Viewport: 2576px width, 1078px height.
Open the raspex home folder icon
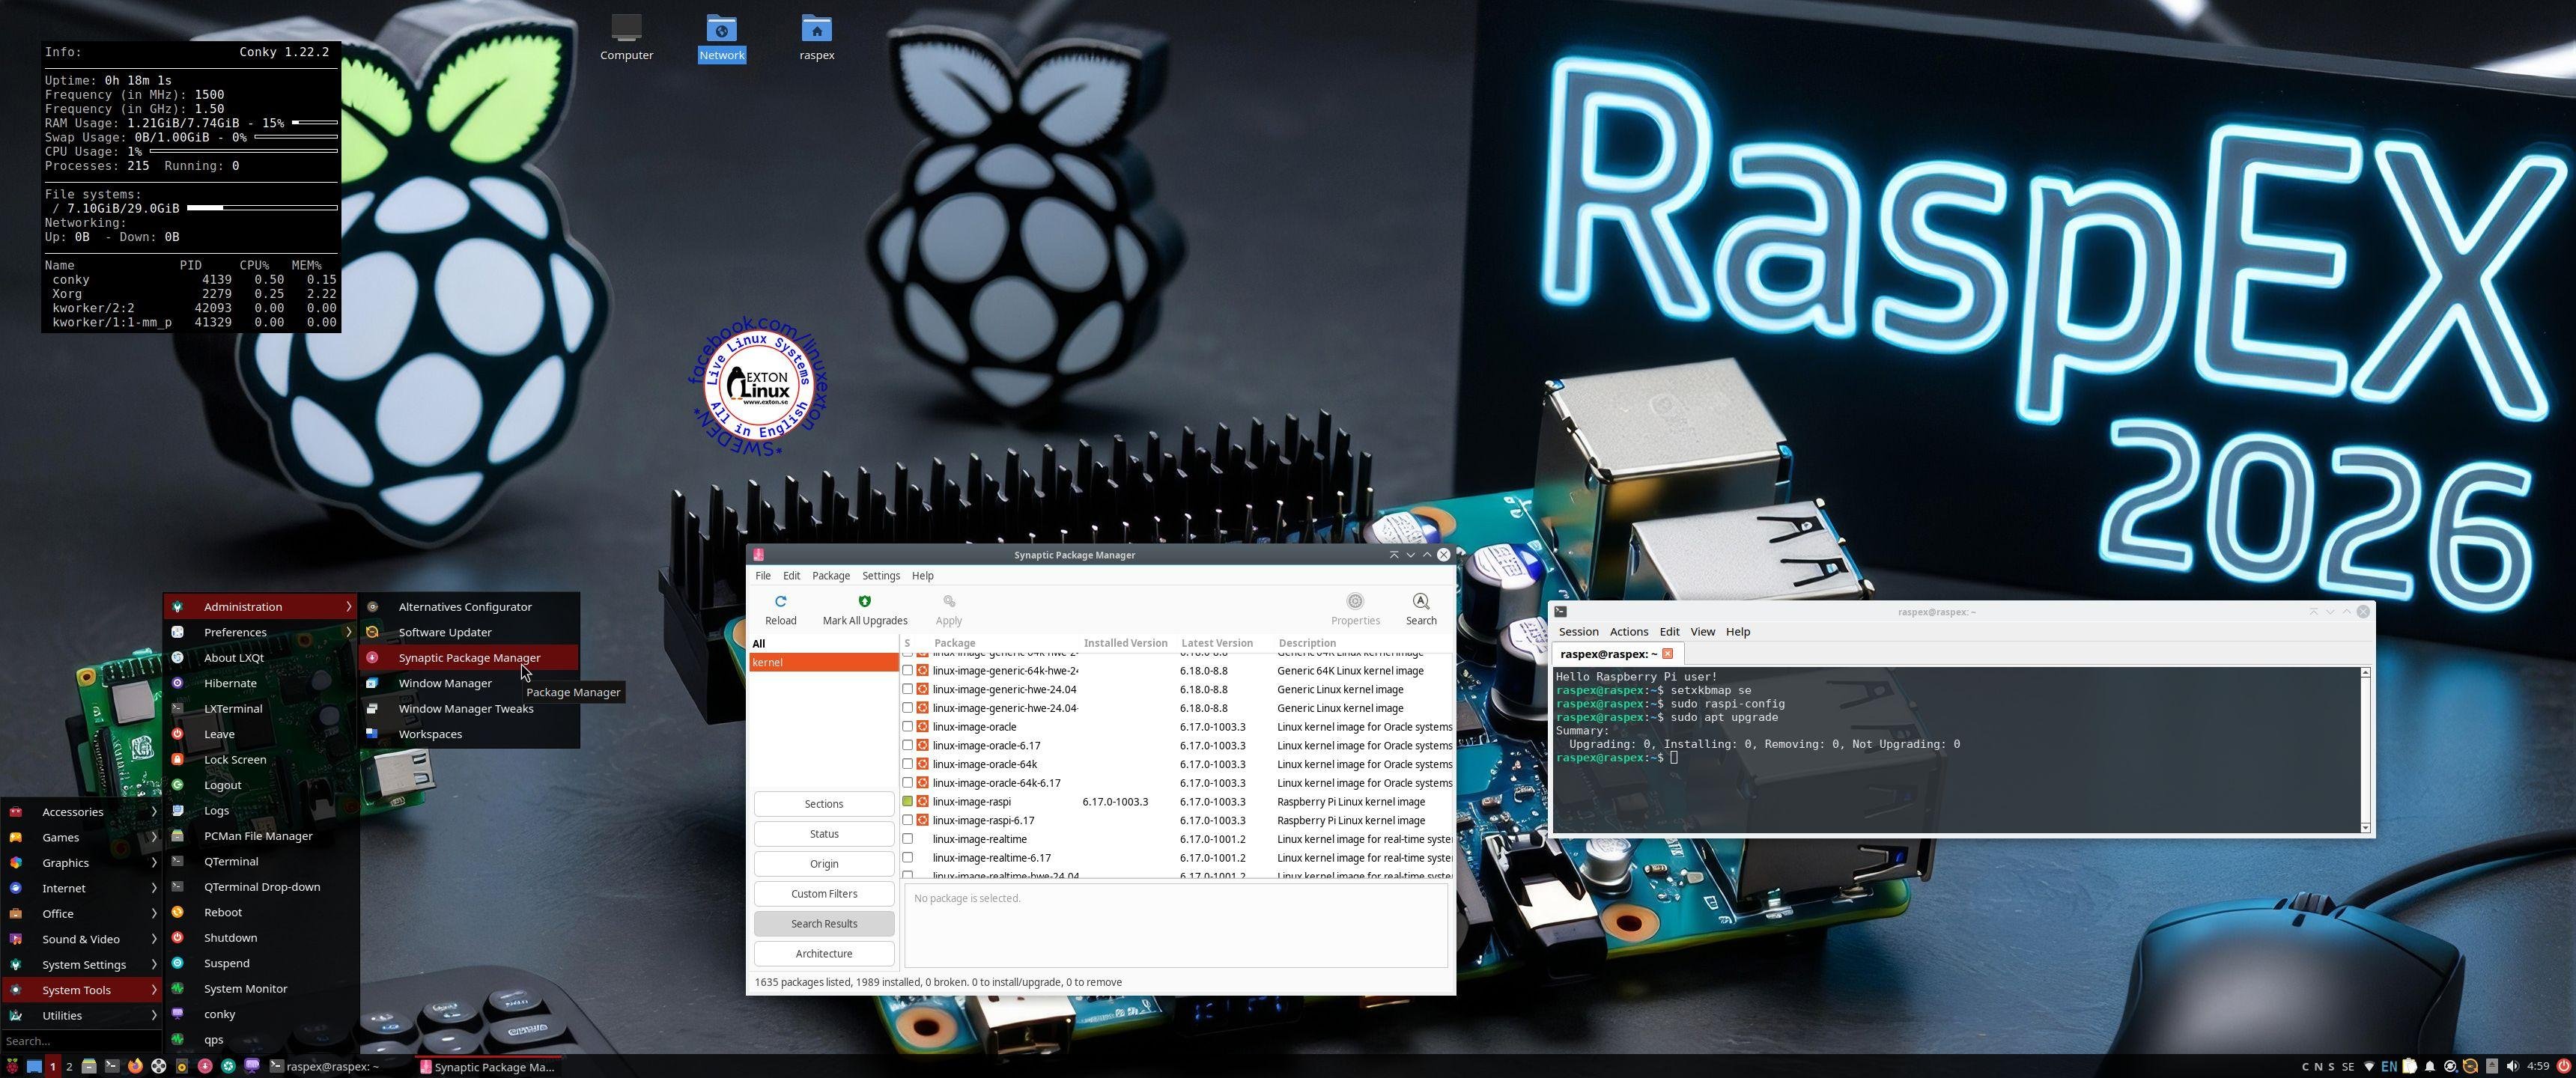(x=816, y=29)
